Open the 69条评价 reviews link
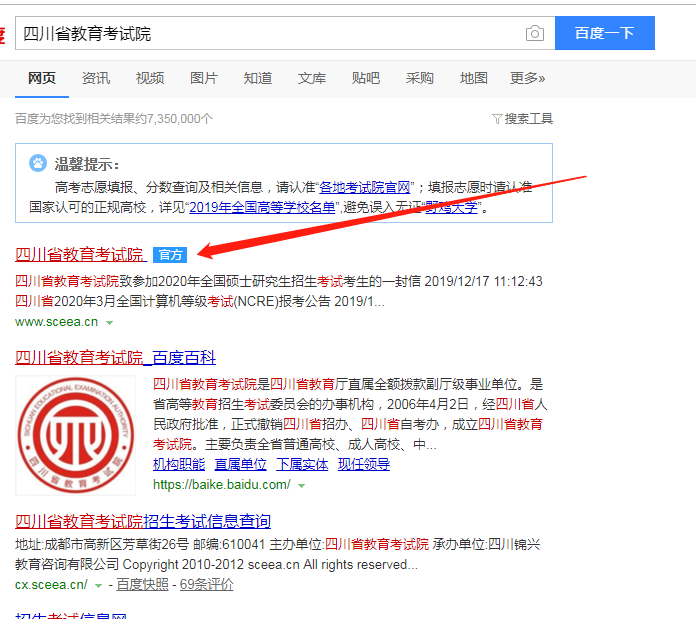 point(206,585)
